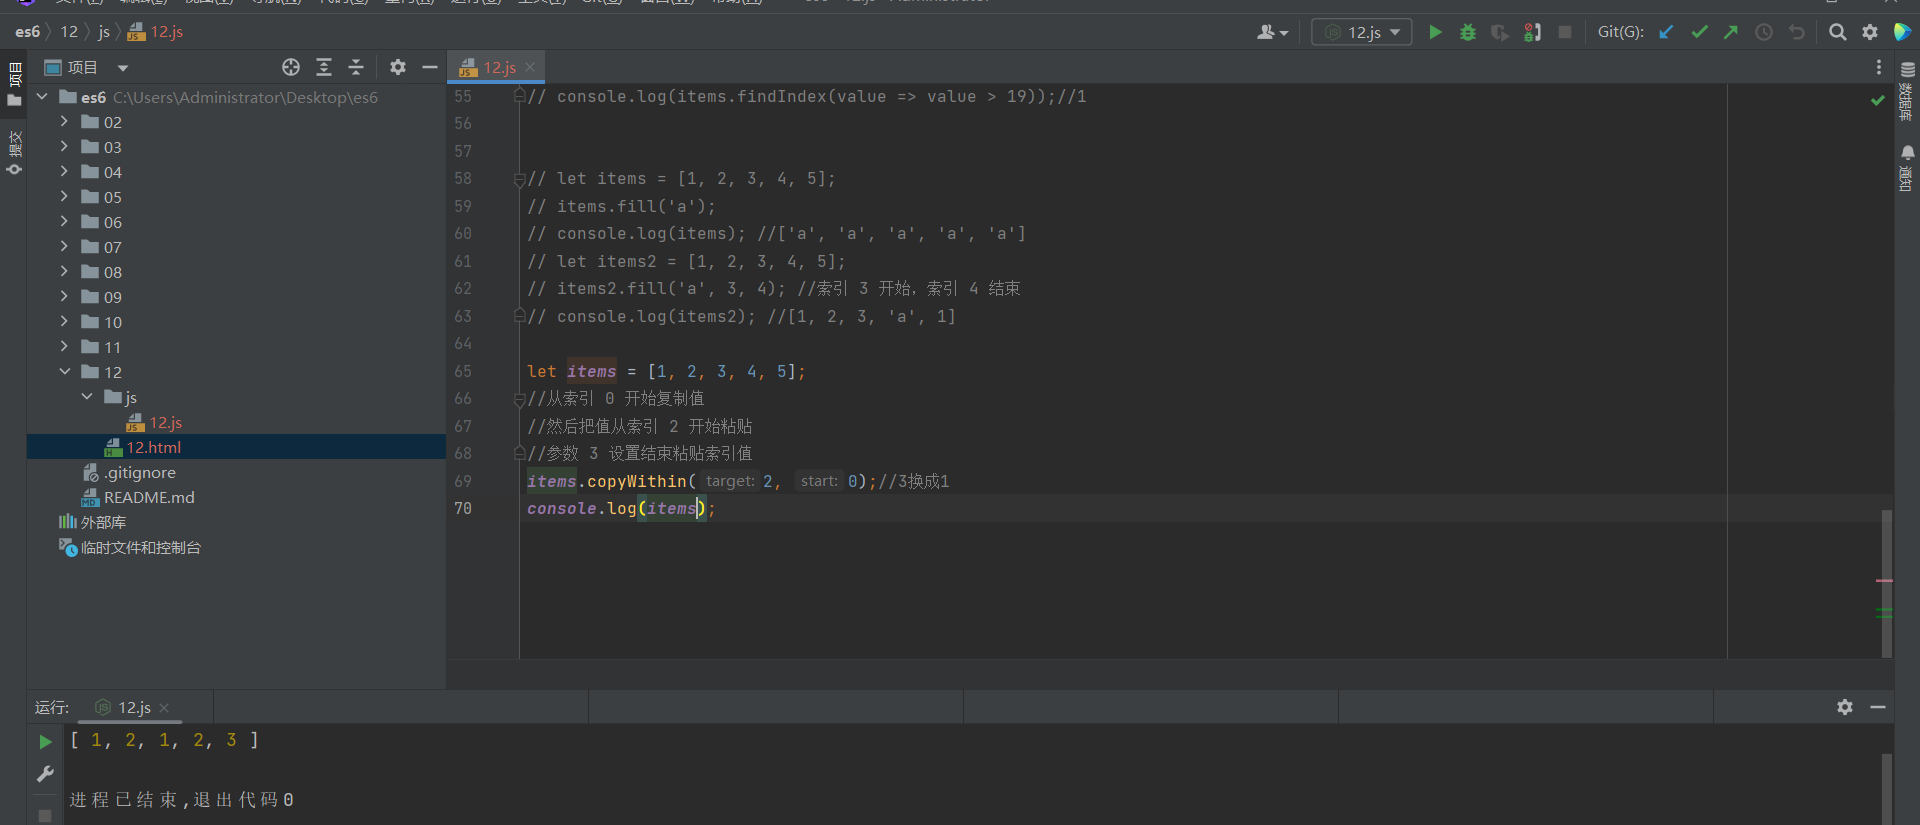Screen dimensions: 1920x825
Task: Show Git history clock icon
Action: [1764, 32]
